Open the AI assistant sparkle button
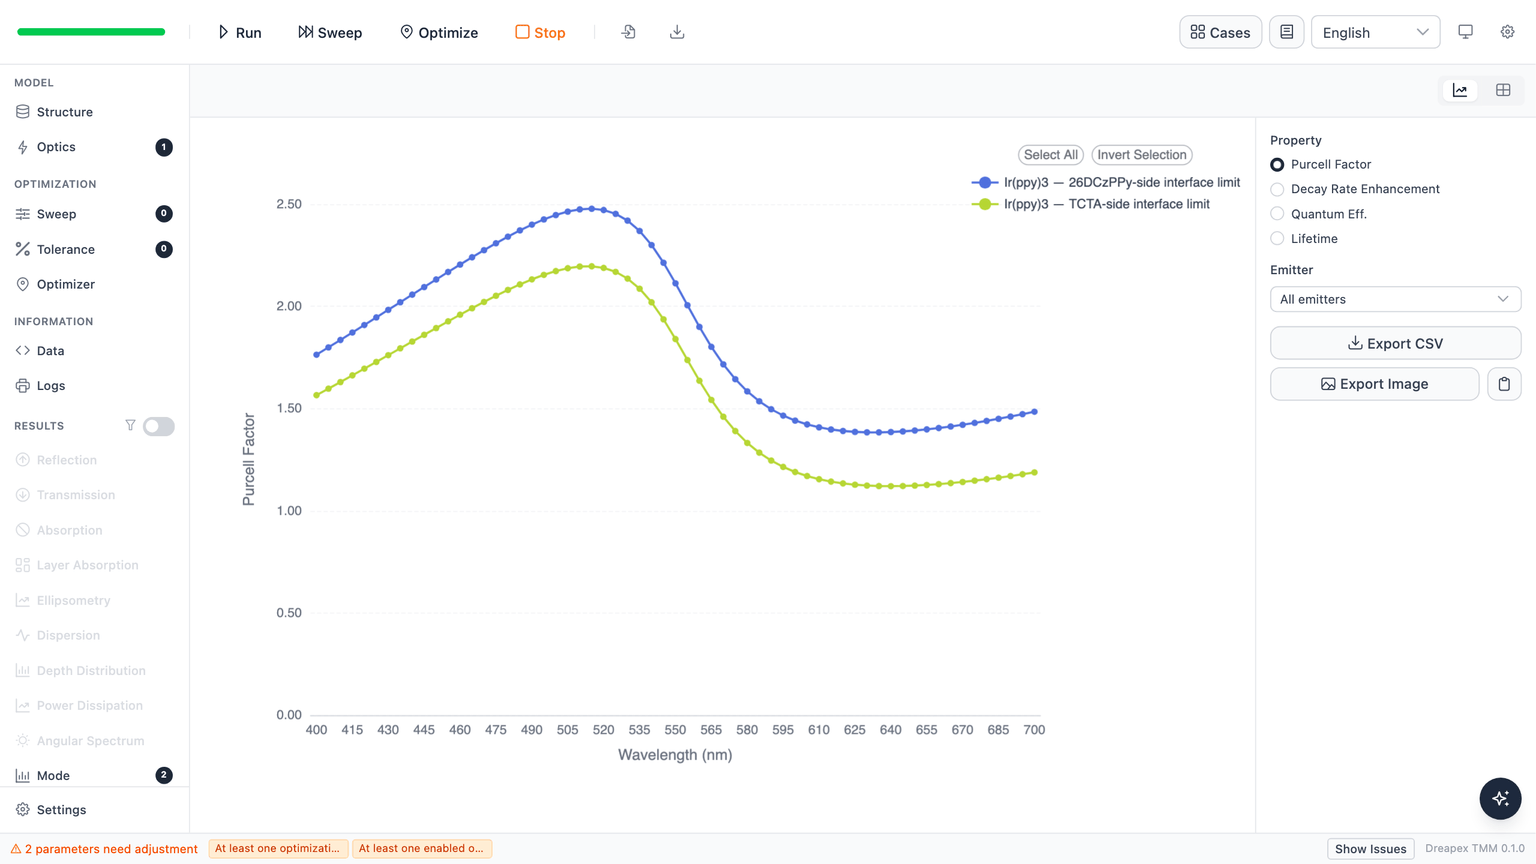1536x864 pixels. (x=1500, y=798)
